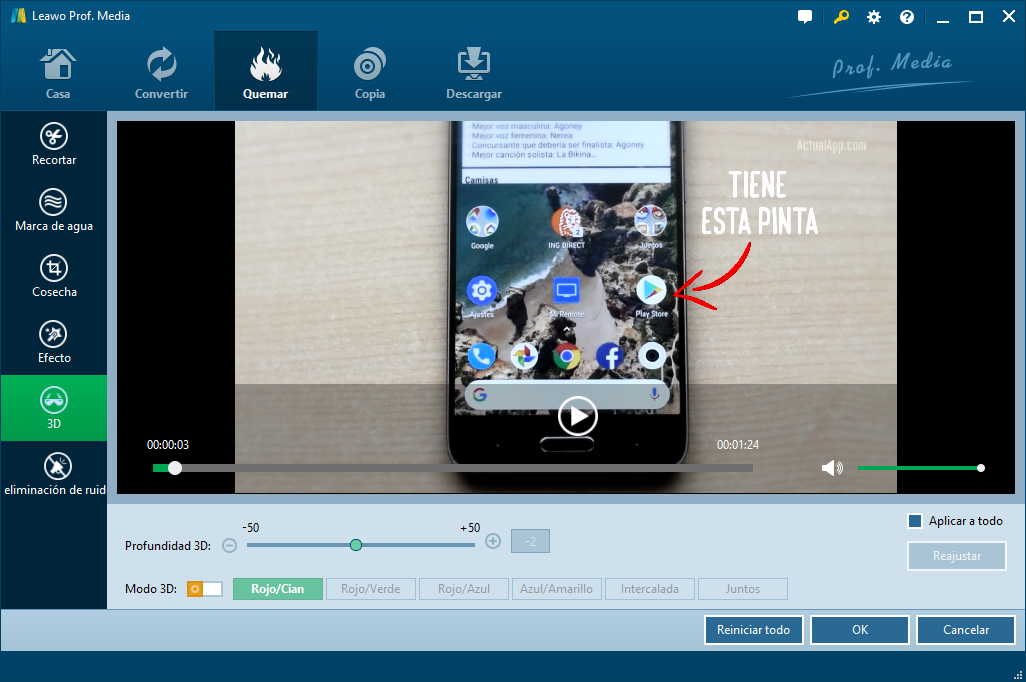Open the key registration icon

pyautogui.click(x=841, y=16)
